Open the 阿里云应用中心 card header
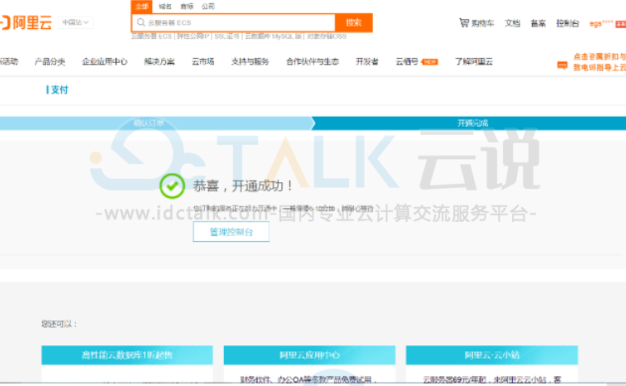This screenshot has width=626, height=386. coord(309,355)
